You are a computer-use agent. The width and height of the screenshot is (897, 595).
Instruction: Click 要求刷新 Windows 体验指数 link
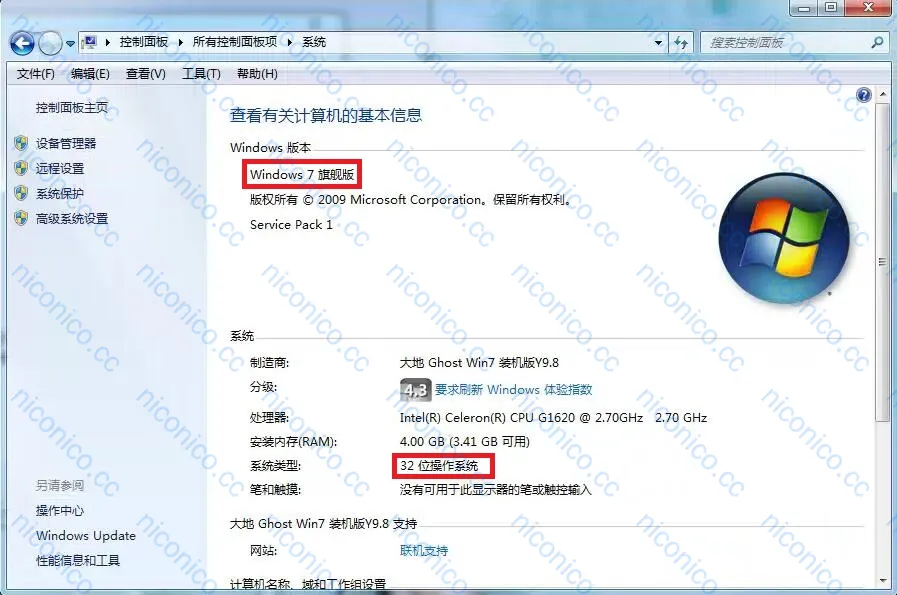[x=513, y=390]
